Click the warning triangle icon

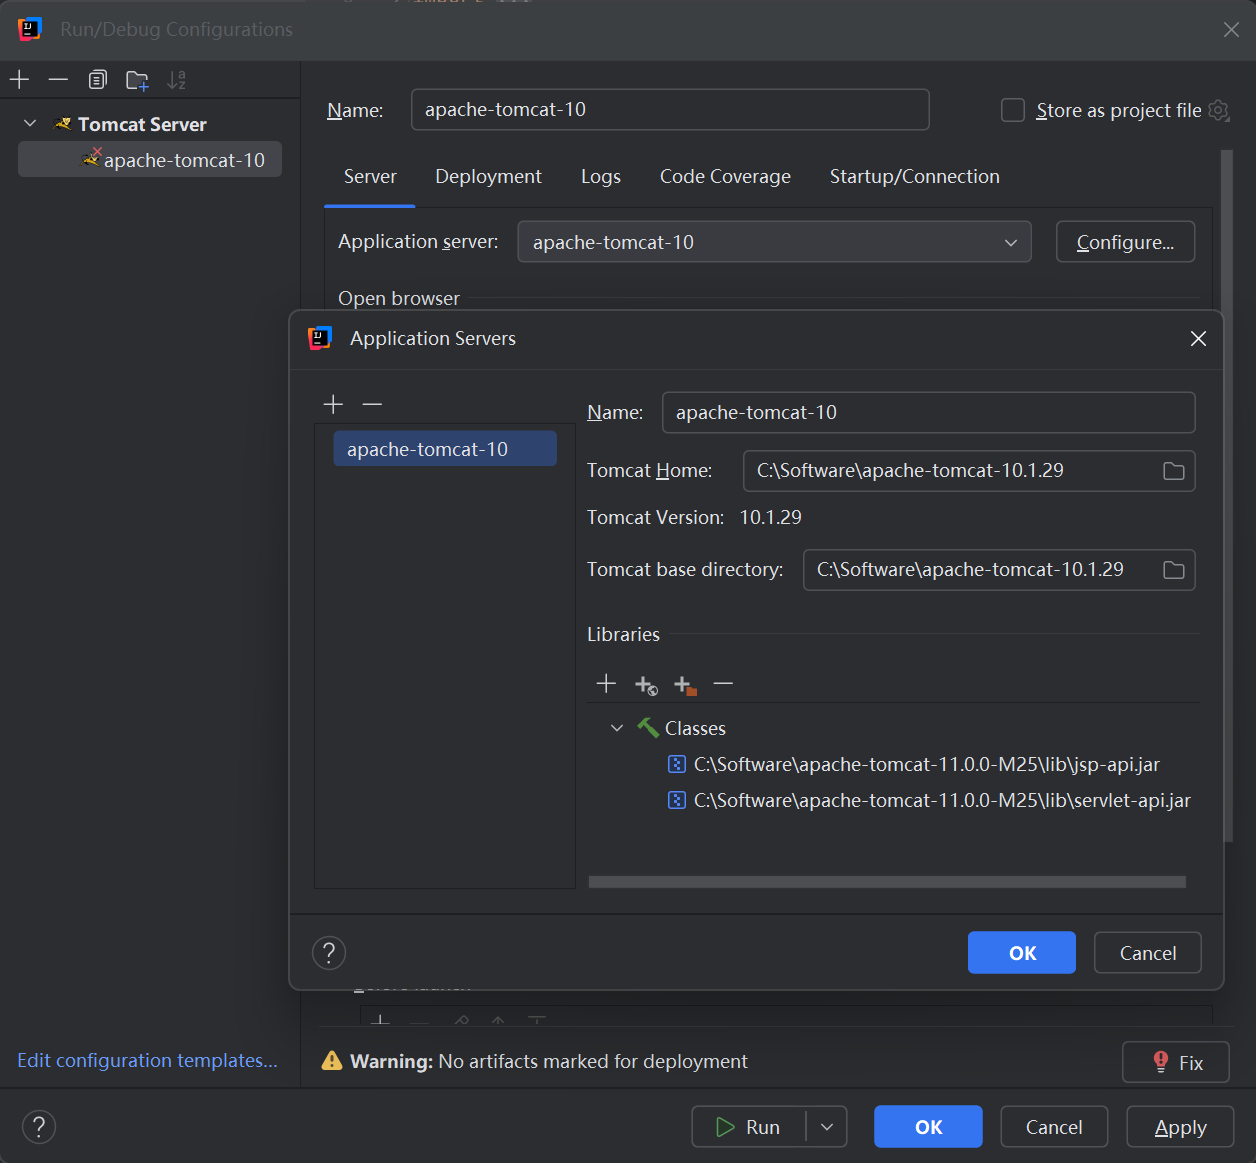(332, 1061)
